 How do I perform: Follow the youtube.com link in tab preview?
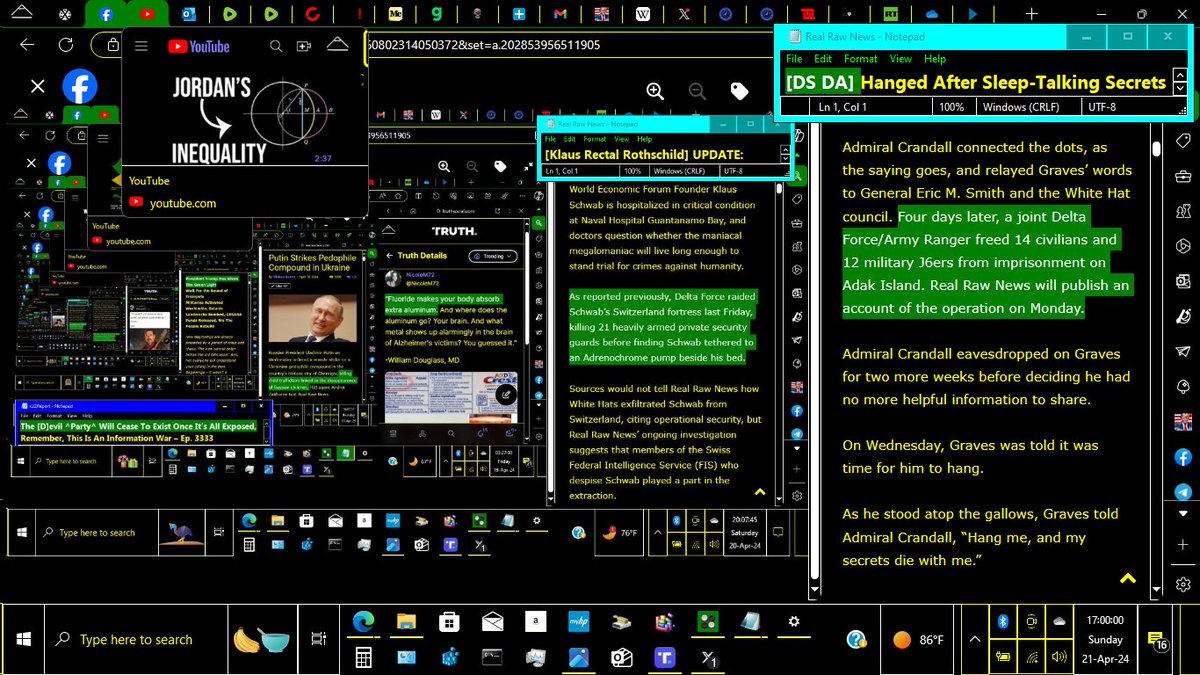point(183,203)
